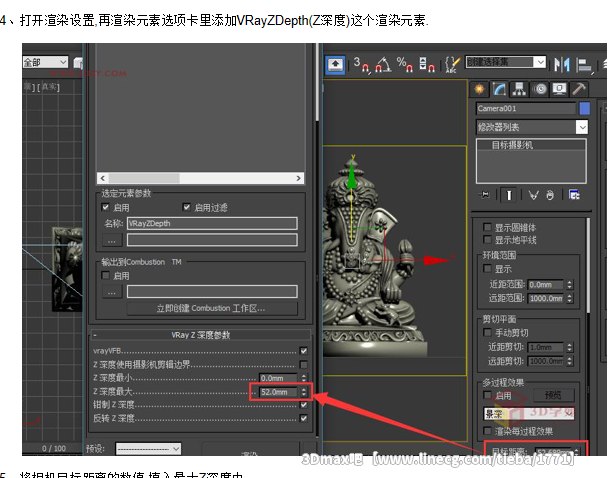Image resolution: width=614 pixels, height=478 pixels.
Task: Toggle 手动剪切 checkbox
Action: [487, 332]
